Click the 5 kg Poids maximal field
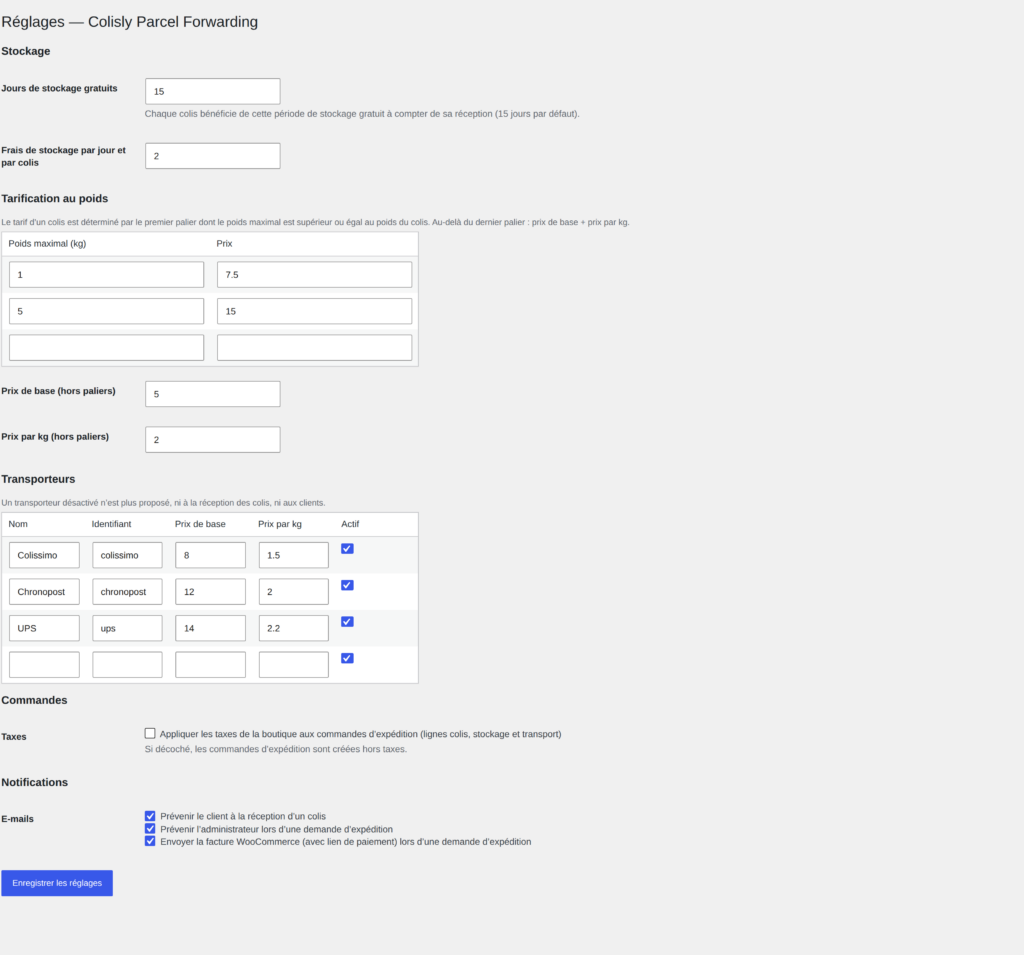This screenshot has height=955, width=1024. click(x=106, y=312)
